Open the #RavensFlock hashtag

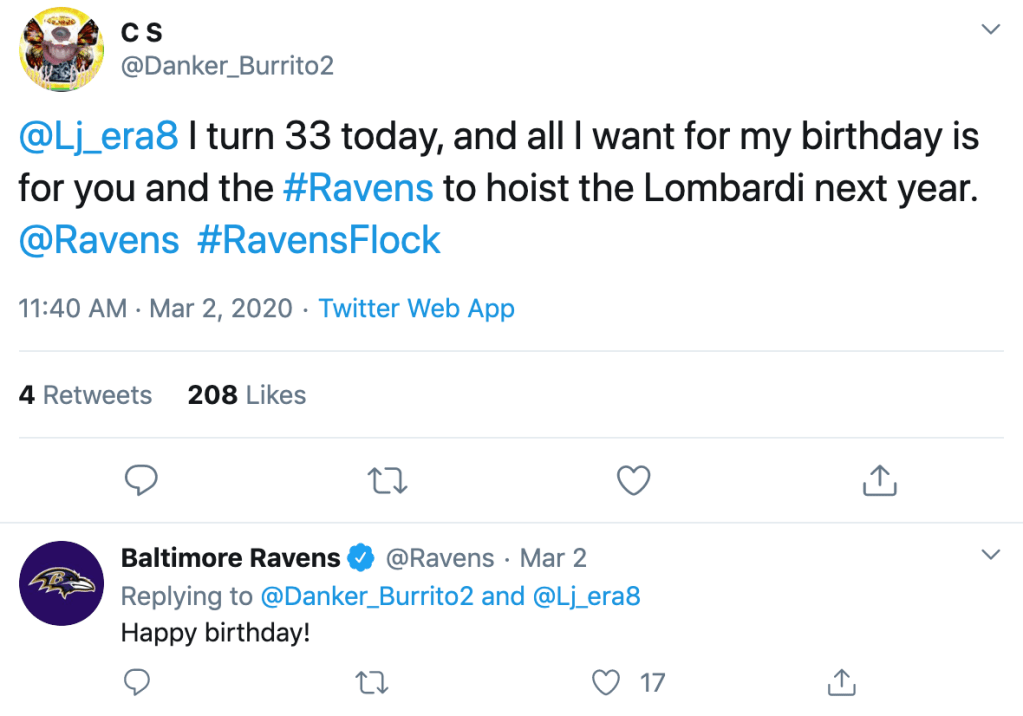(x=319, y=240)
